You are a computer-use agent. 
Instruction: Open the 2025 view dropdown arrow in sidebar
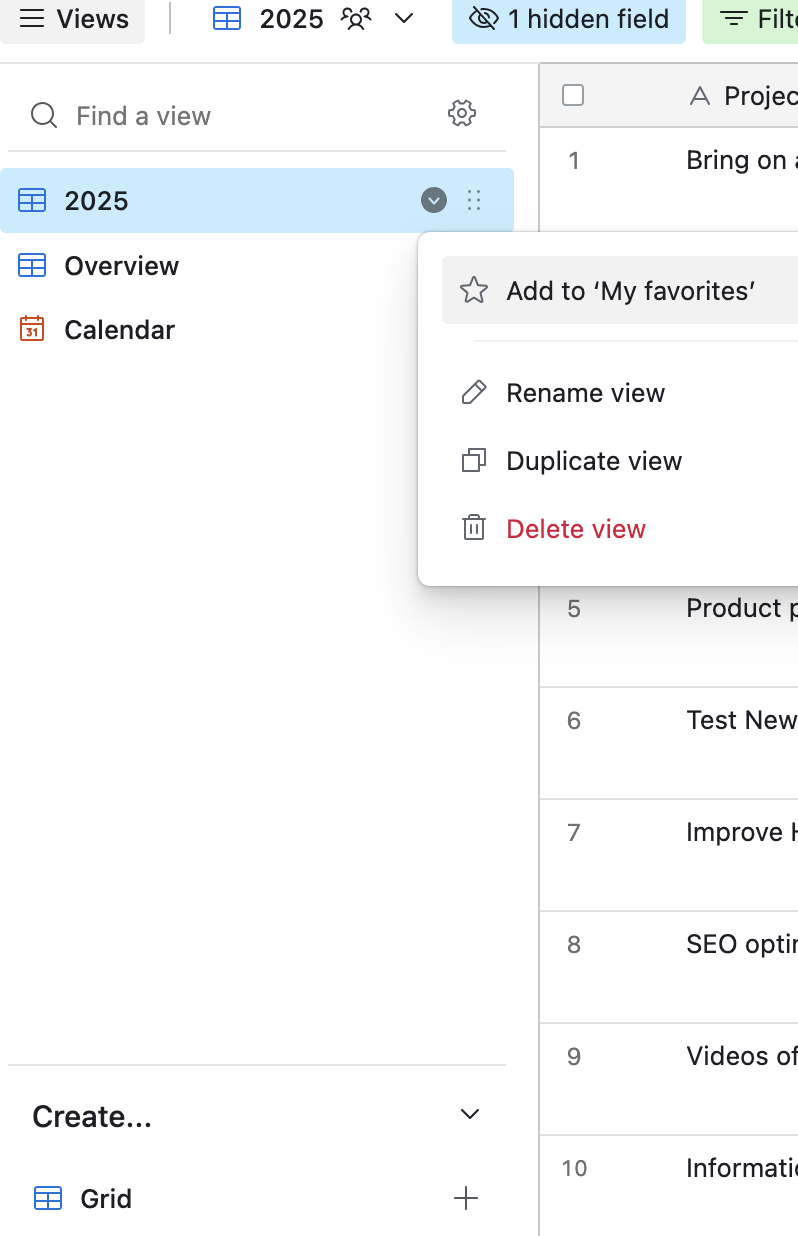pos(433,201)
